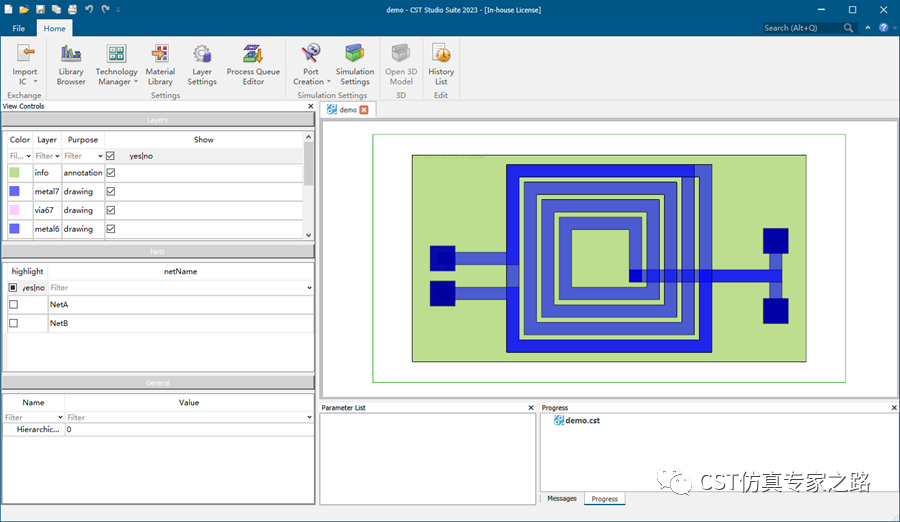This screenshot has width=900, height=522.
Task: Select the Home ribbon tab
Action: [55, 28]
